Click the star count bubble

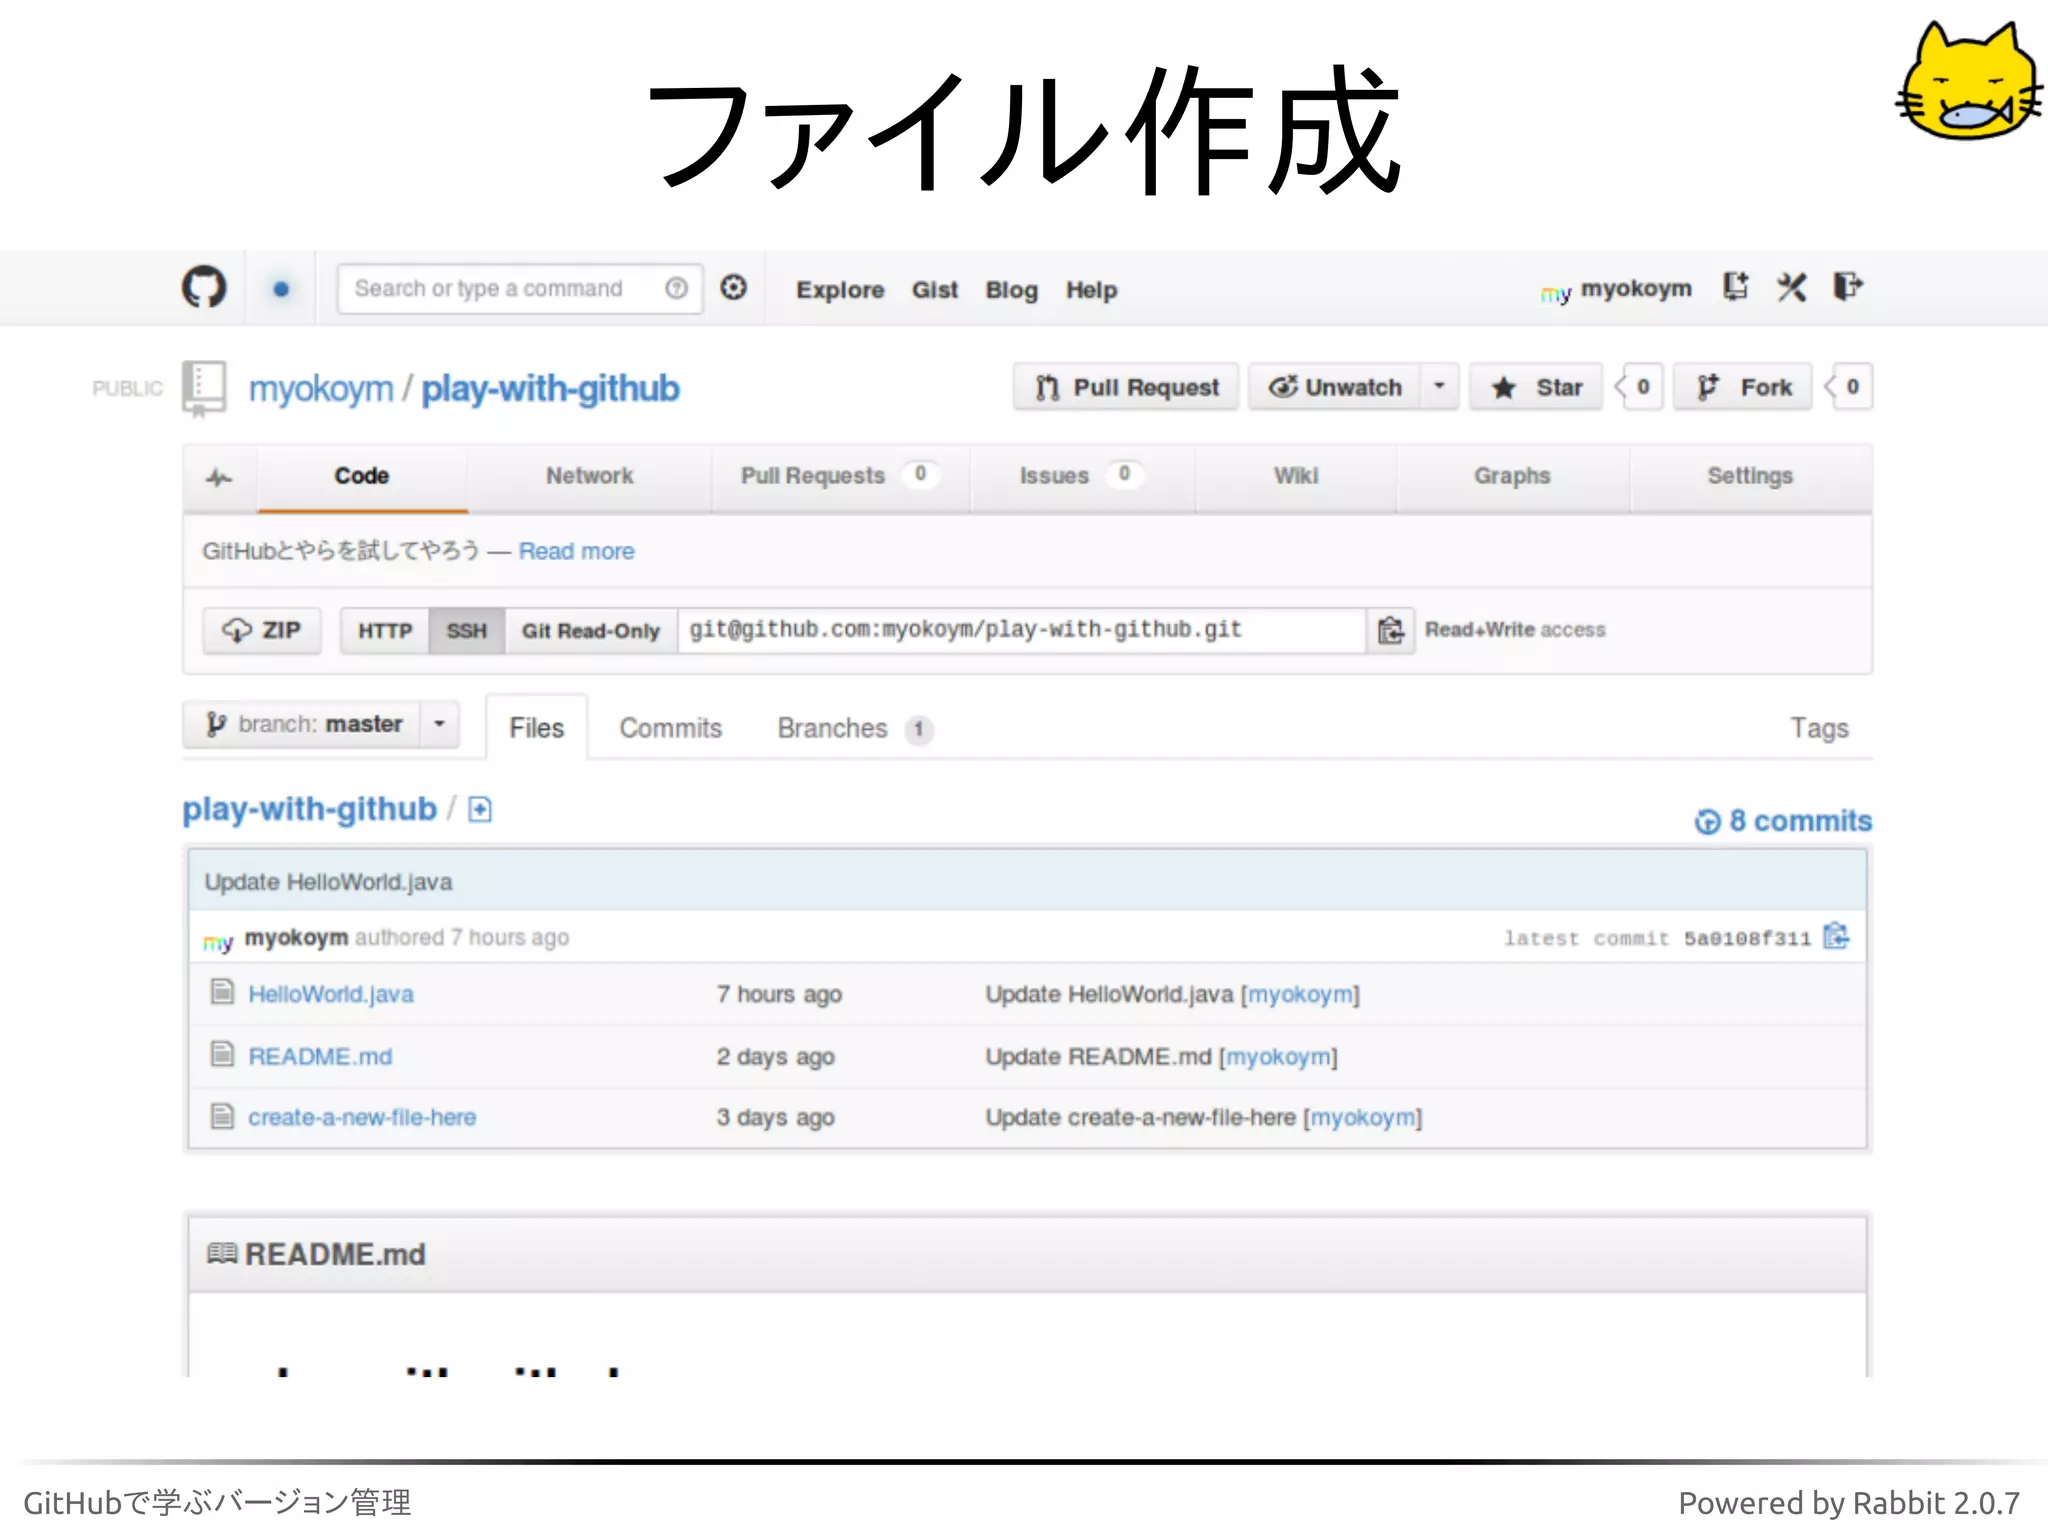click(1640, 387)
